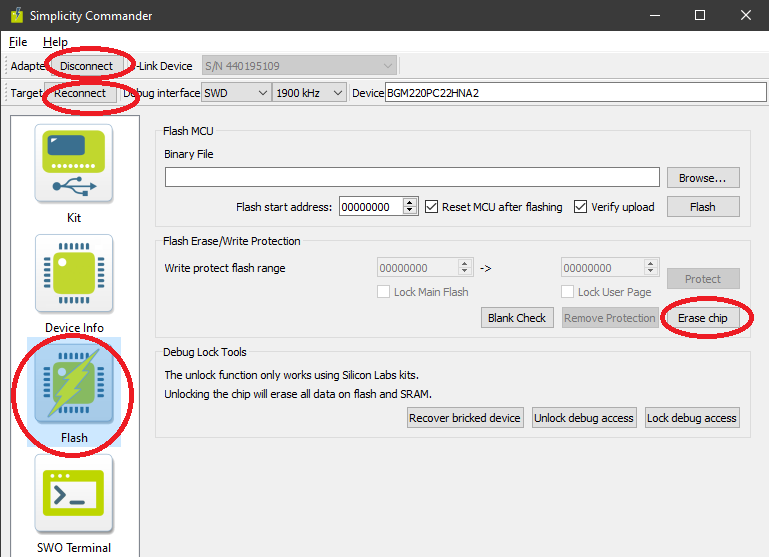Open the Kit panel icon
The width and height of the screenshot is (769, 557).
click(74, 164)
